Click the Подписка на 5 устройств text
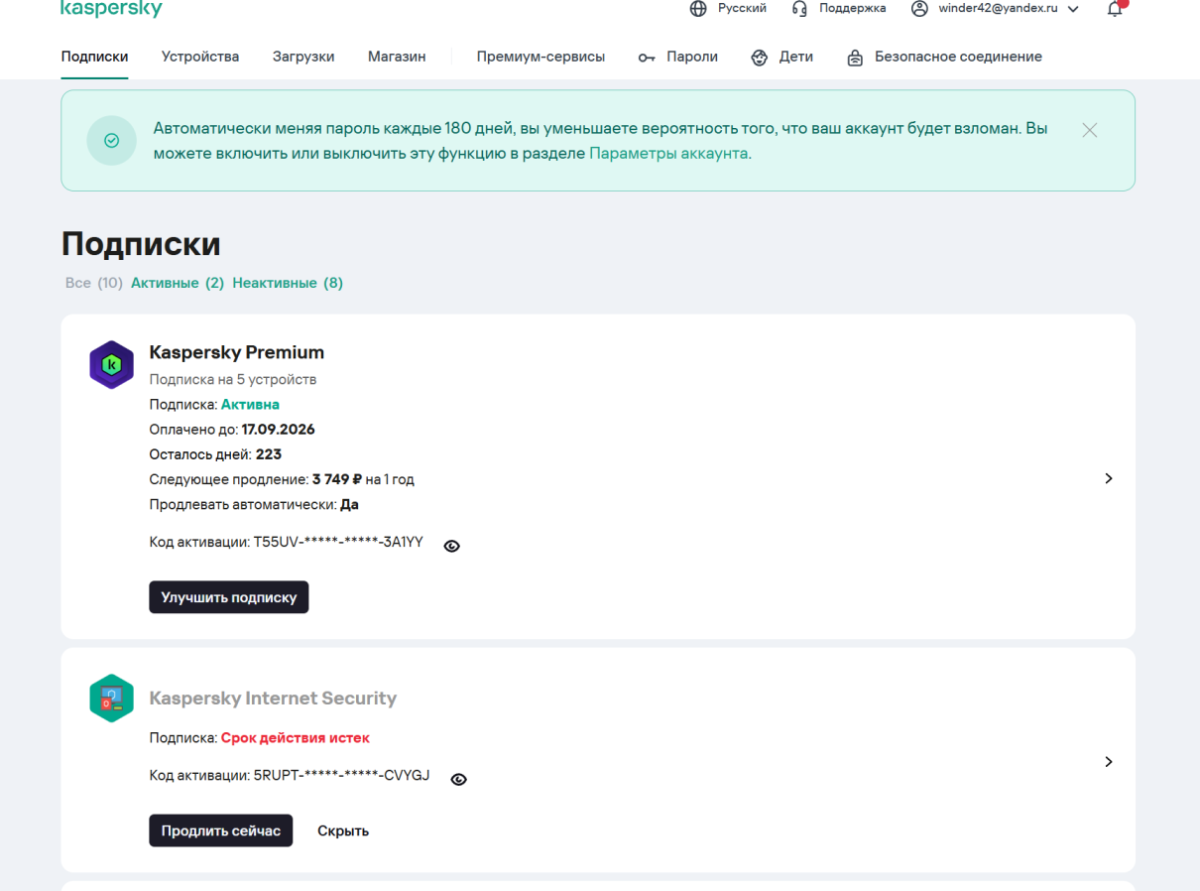 233,380
